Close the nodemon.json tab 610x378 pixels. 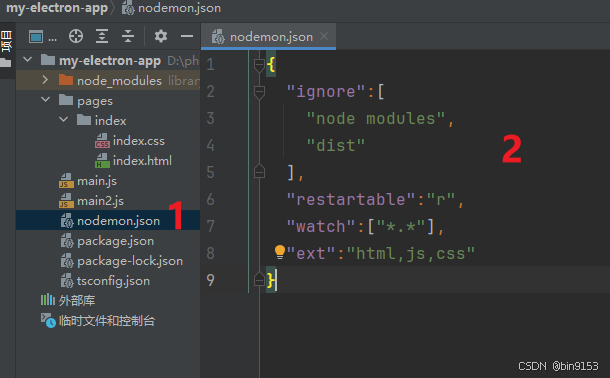pyautogui.click(x=324, y=36)
